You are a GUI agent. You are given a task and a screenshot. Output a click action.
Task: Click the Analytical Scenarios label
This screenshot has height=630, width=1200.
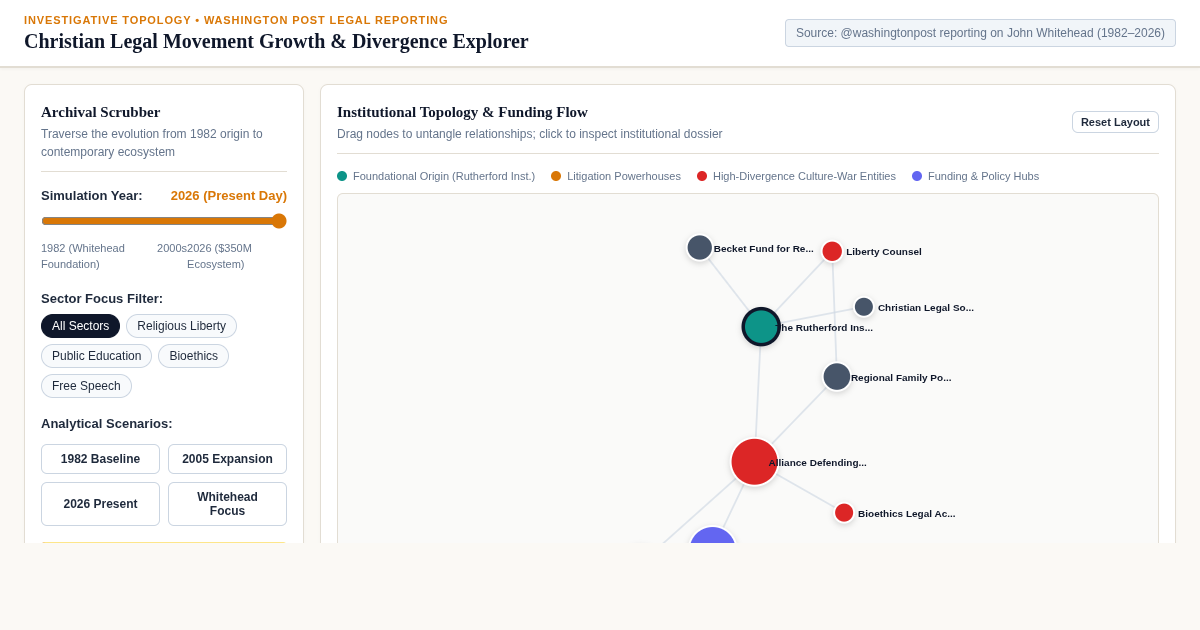point(107,424)
